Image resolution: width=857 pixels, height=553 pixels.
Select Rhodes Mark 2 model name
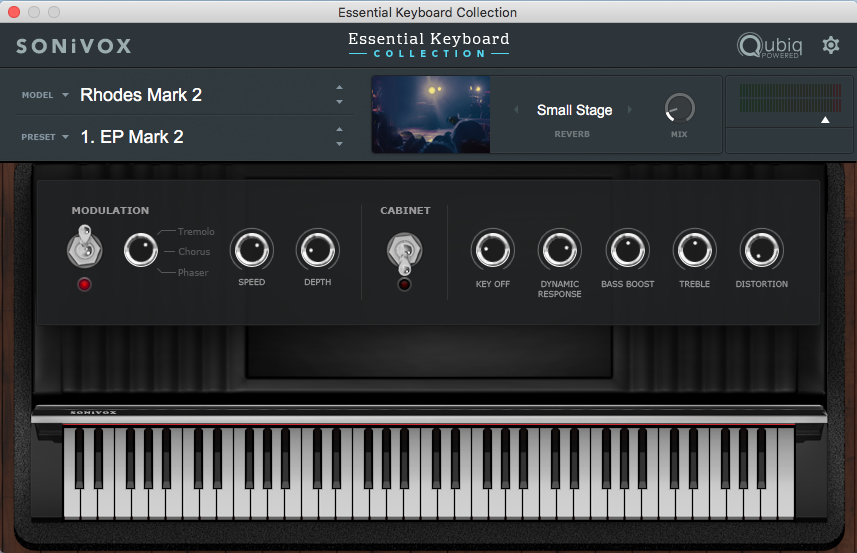141,95
